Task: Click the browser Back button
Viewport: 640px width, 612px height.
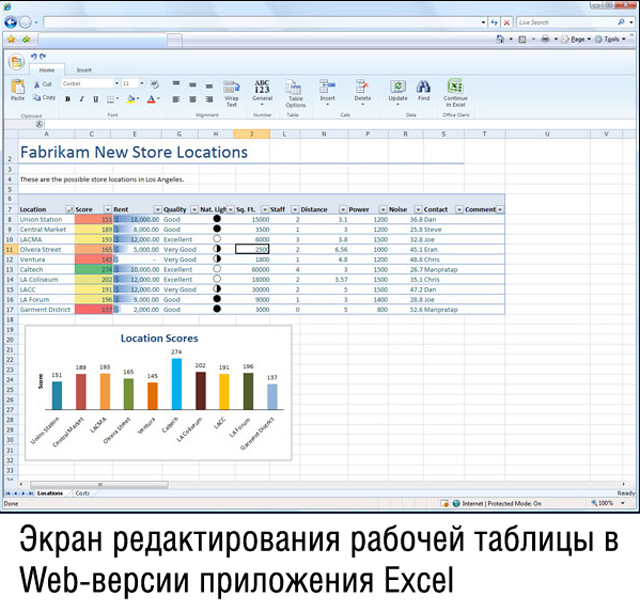Action: click(11, 22)
